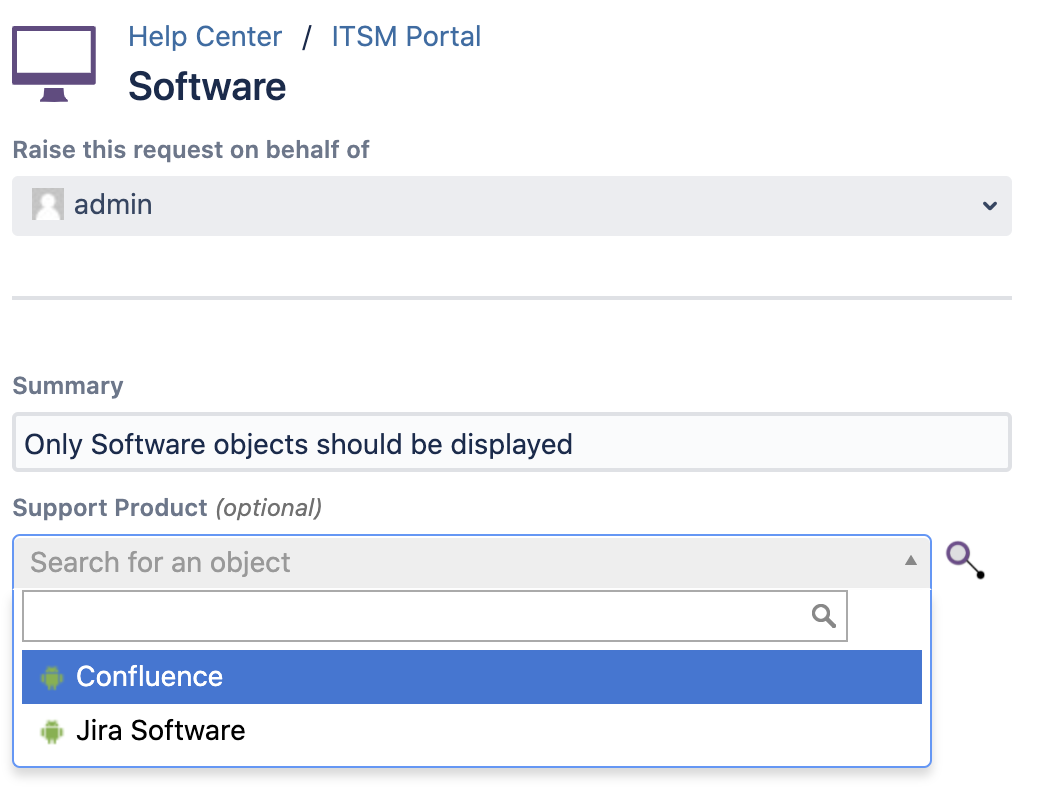Click the Support Product field label
This screenshot has height=788, width=1044.
click(x=110, y=508)
